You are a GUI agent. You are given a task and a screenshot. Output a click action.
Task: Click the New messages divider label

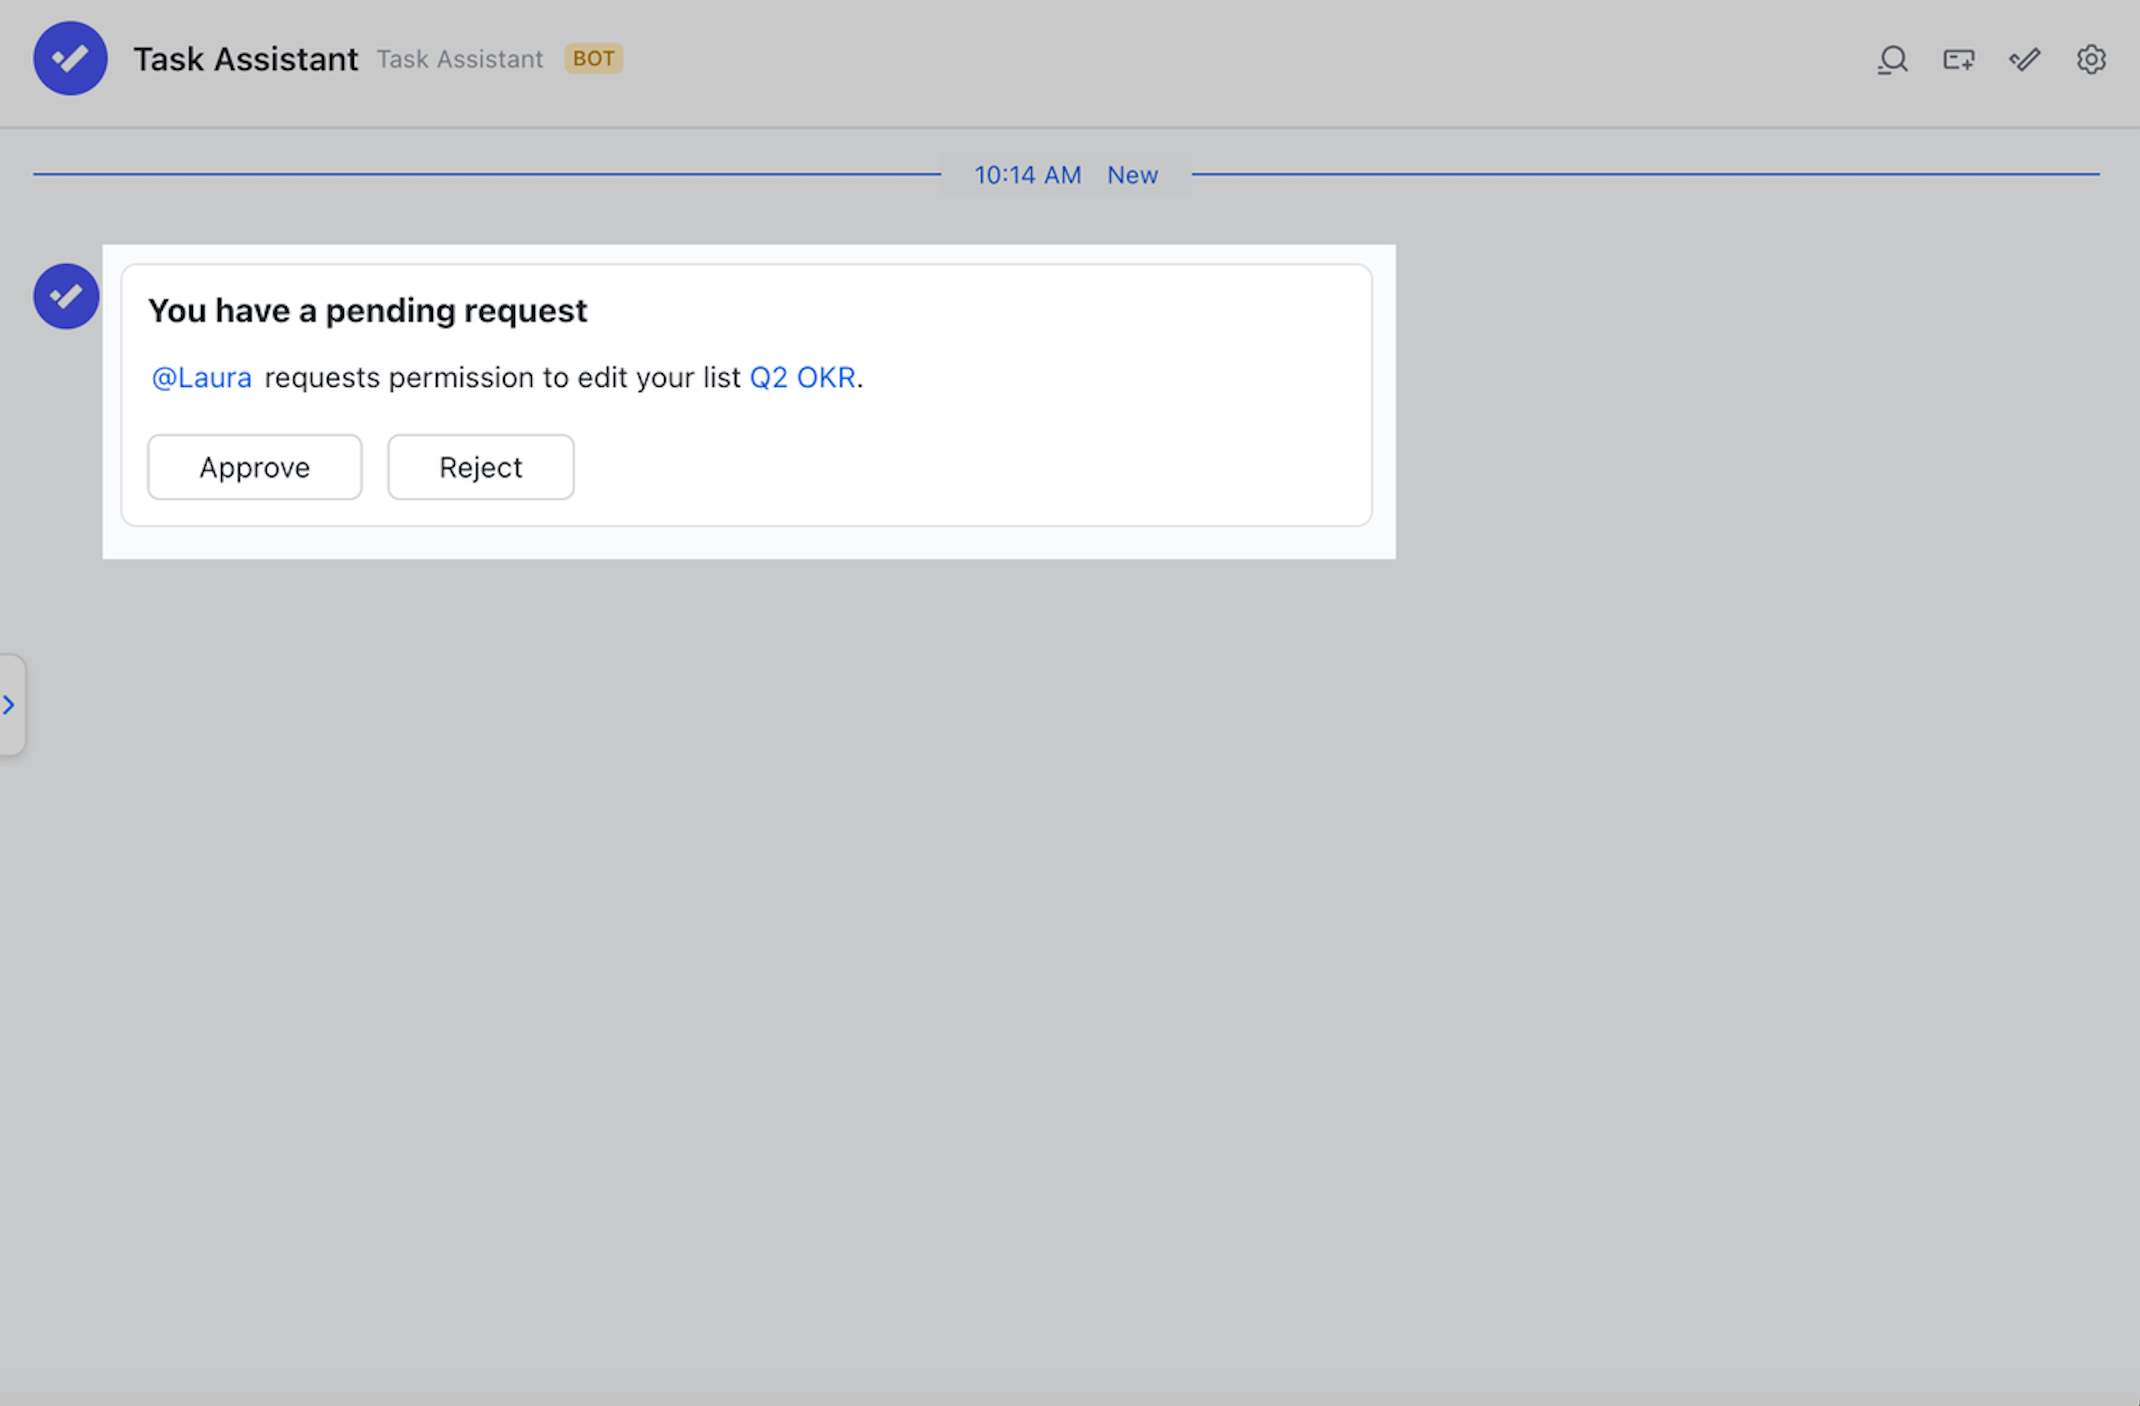pos(1131,174)
